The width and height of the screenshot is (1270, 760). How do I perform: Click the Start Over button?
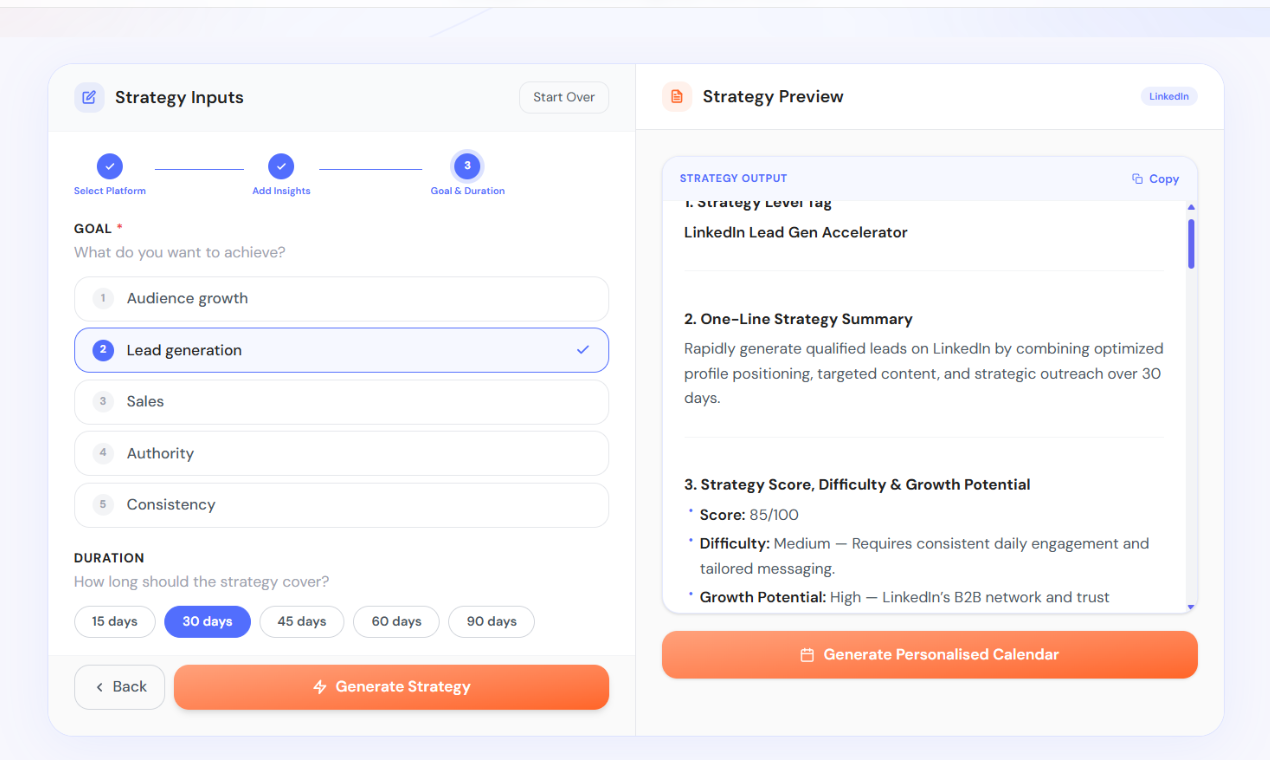(x=563, y=97)
